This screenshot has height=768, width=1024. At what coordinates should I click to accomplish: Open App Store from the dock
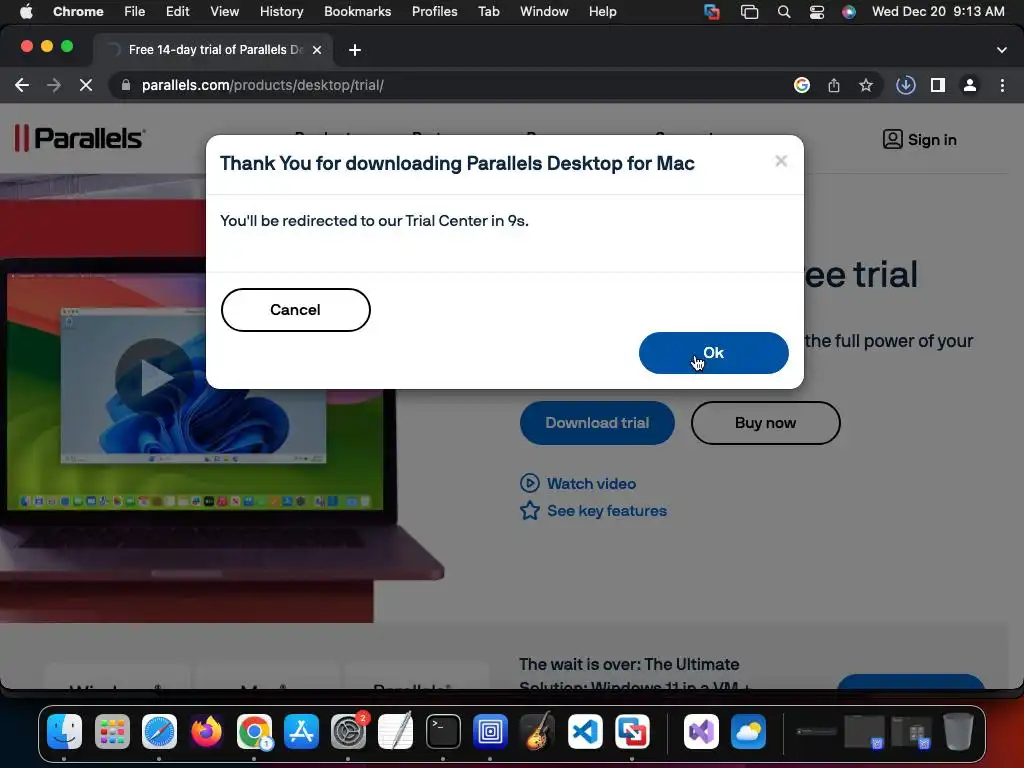click(301, 731)
